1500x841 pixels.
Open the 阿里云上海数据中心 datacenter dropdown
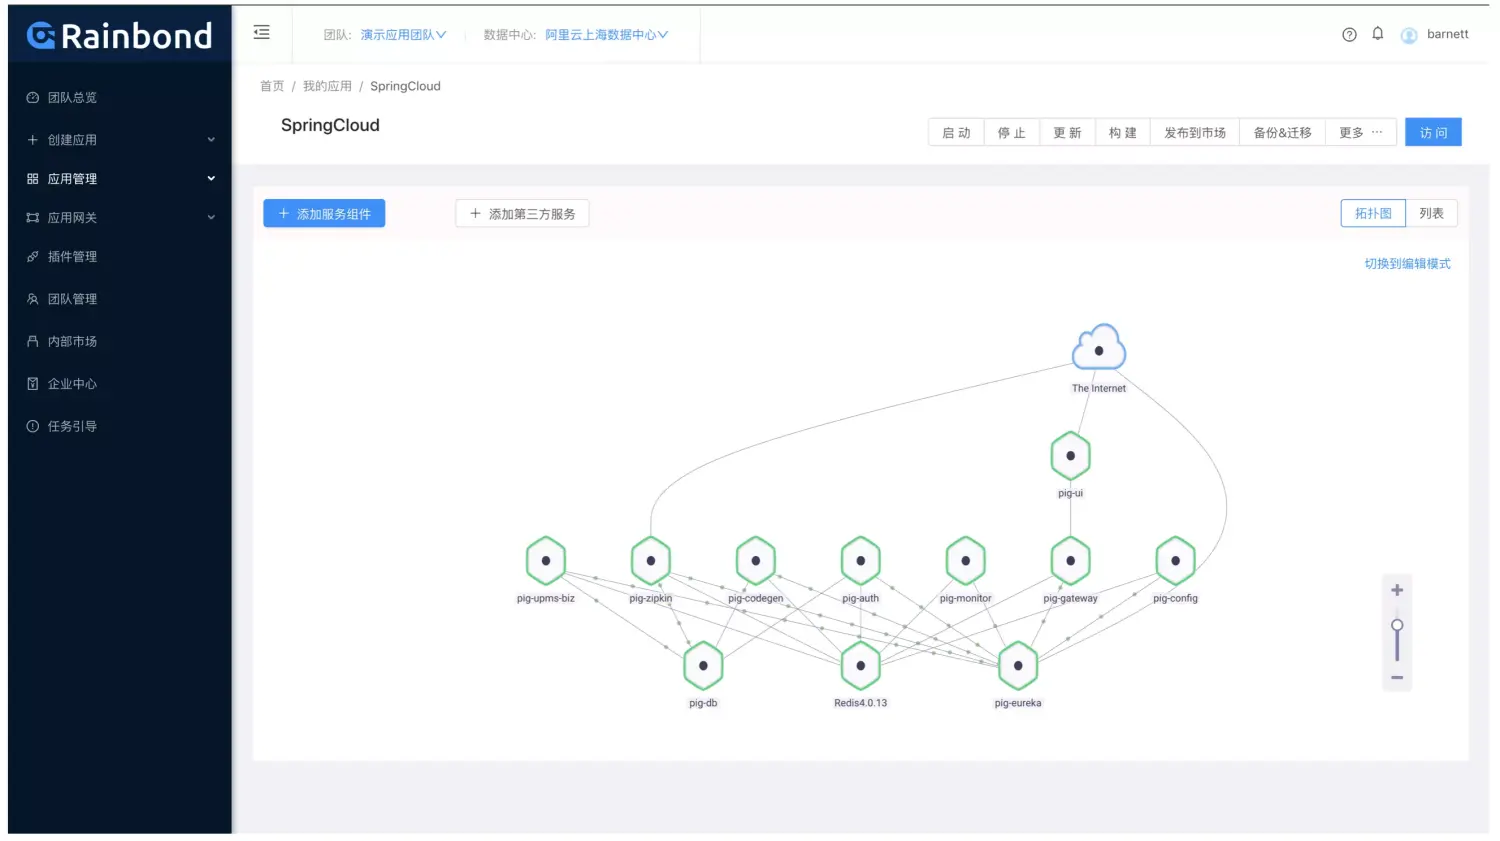[x=607, y=35]
